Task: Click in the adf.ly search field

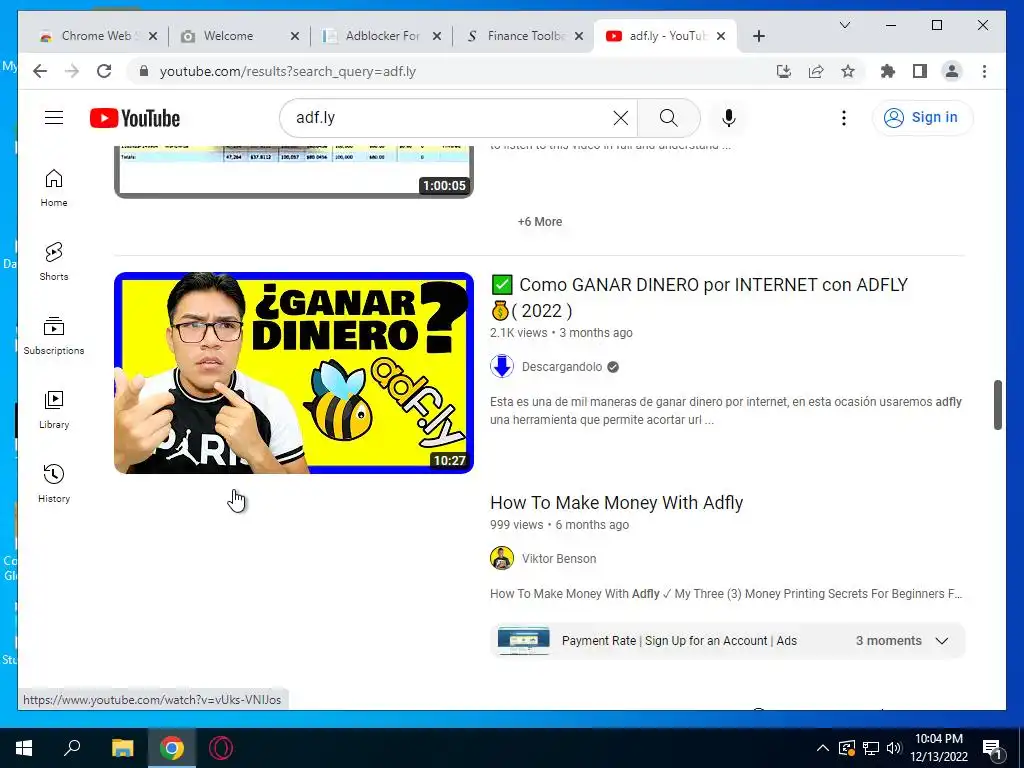Action: pos(451,118)
